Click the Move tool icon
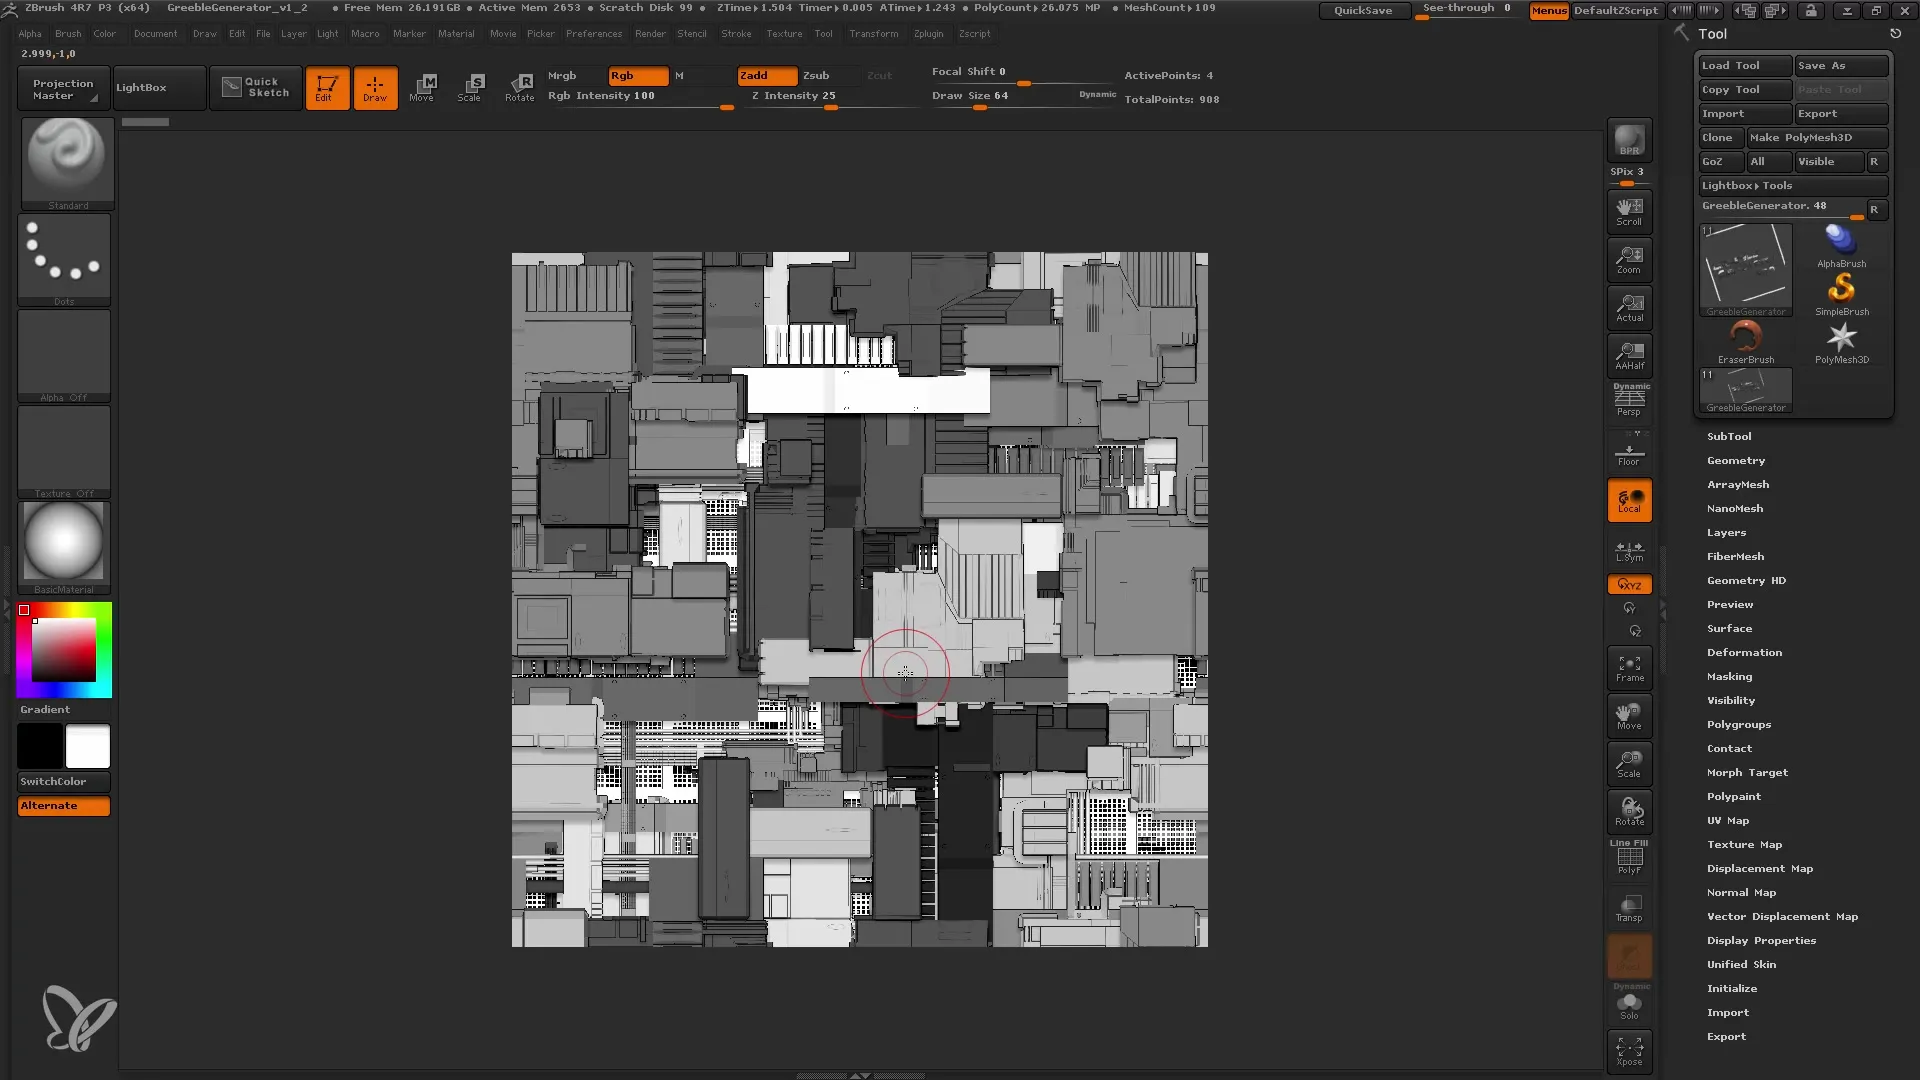This screenshot has height=1080, width=1920. [421, 87]
